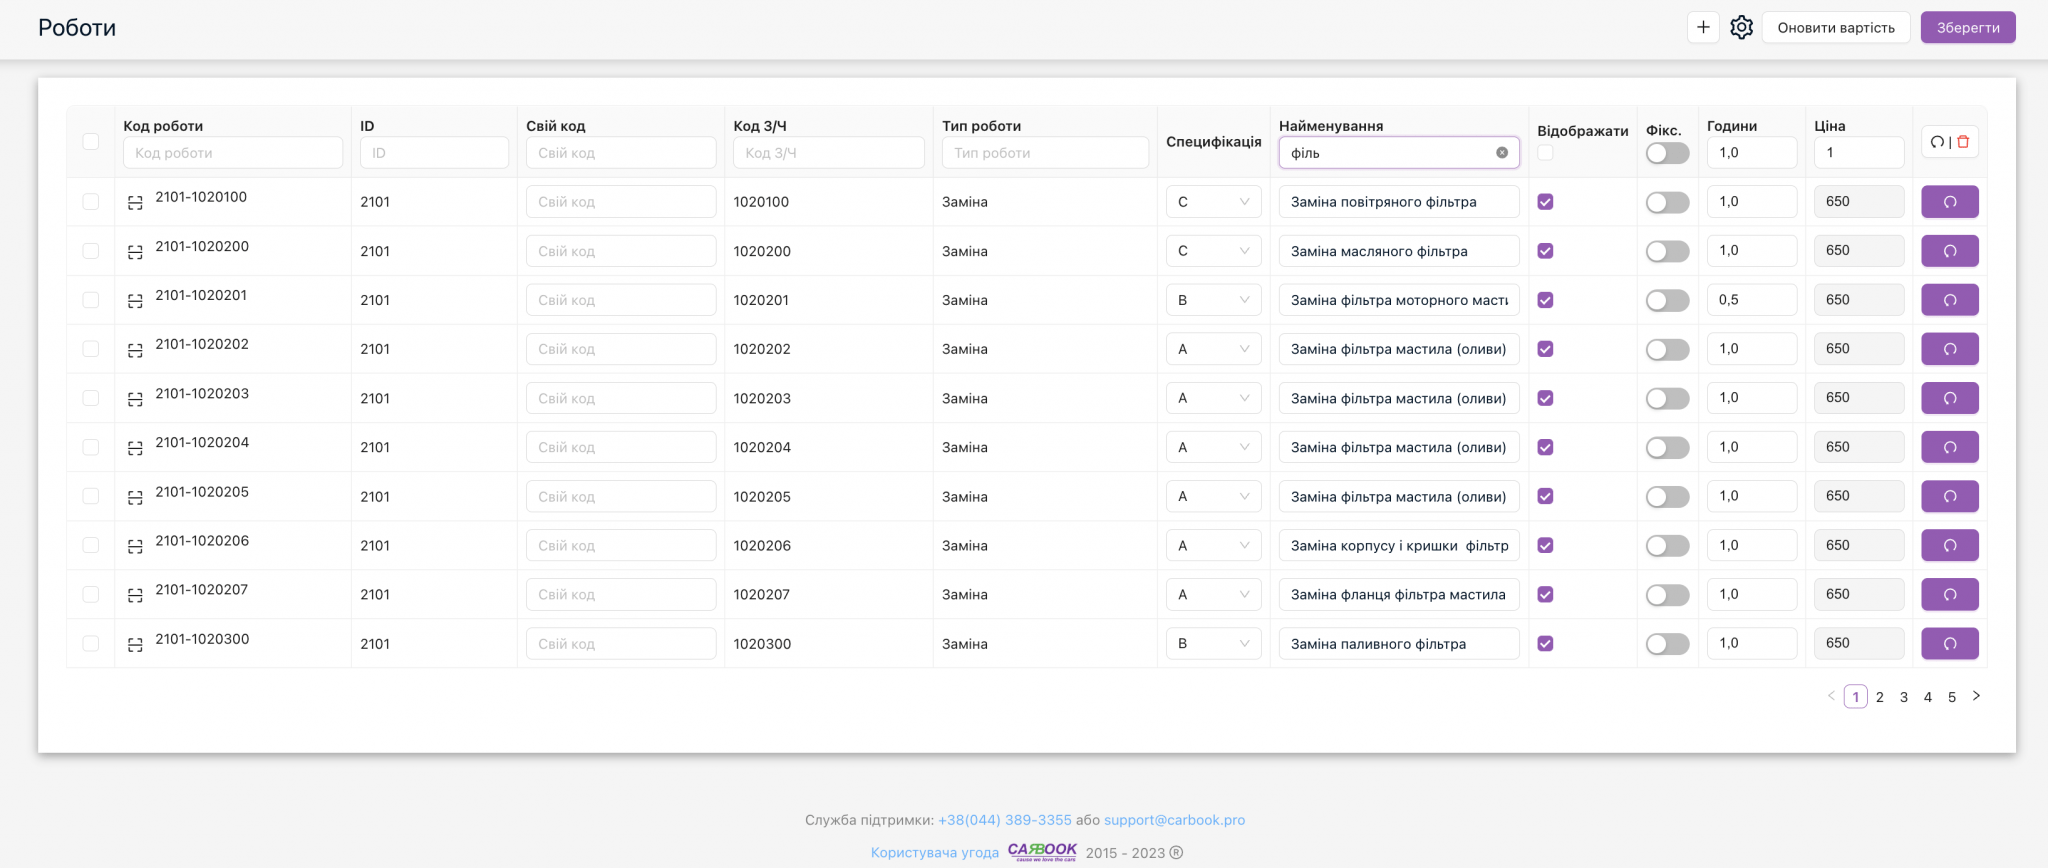Click the reset icon in header actions
The width and height of the screenshot is (2048, 868).
(1937, 142)
